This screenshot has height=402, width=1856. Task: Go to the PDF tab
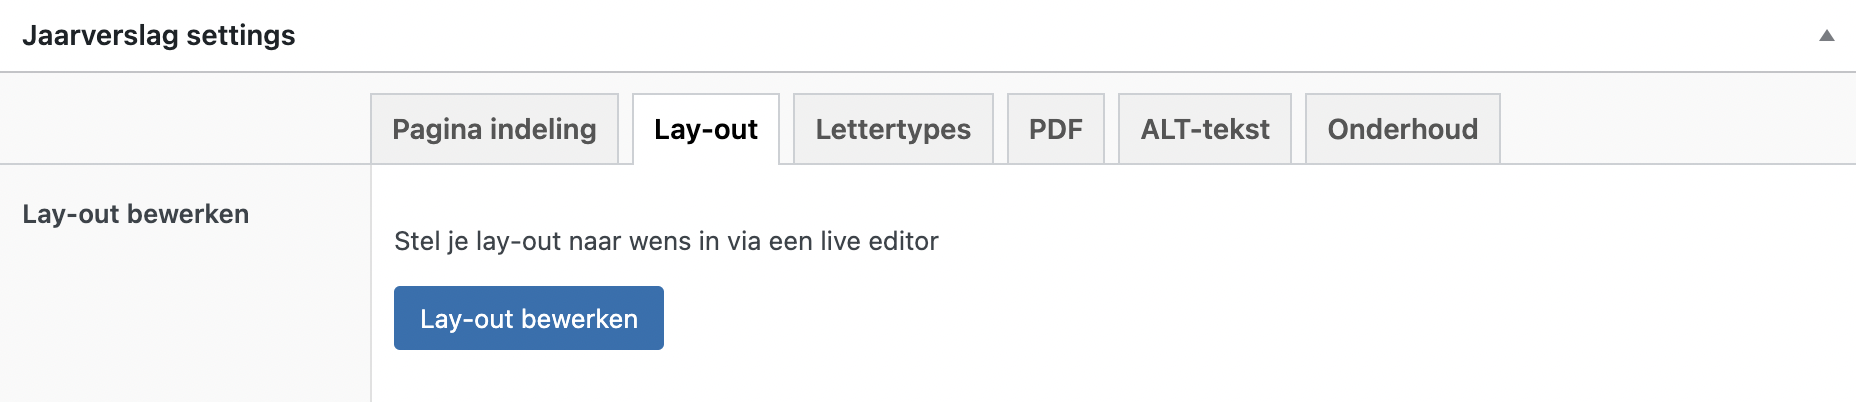[1056, 129]
